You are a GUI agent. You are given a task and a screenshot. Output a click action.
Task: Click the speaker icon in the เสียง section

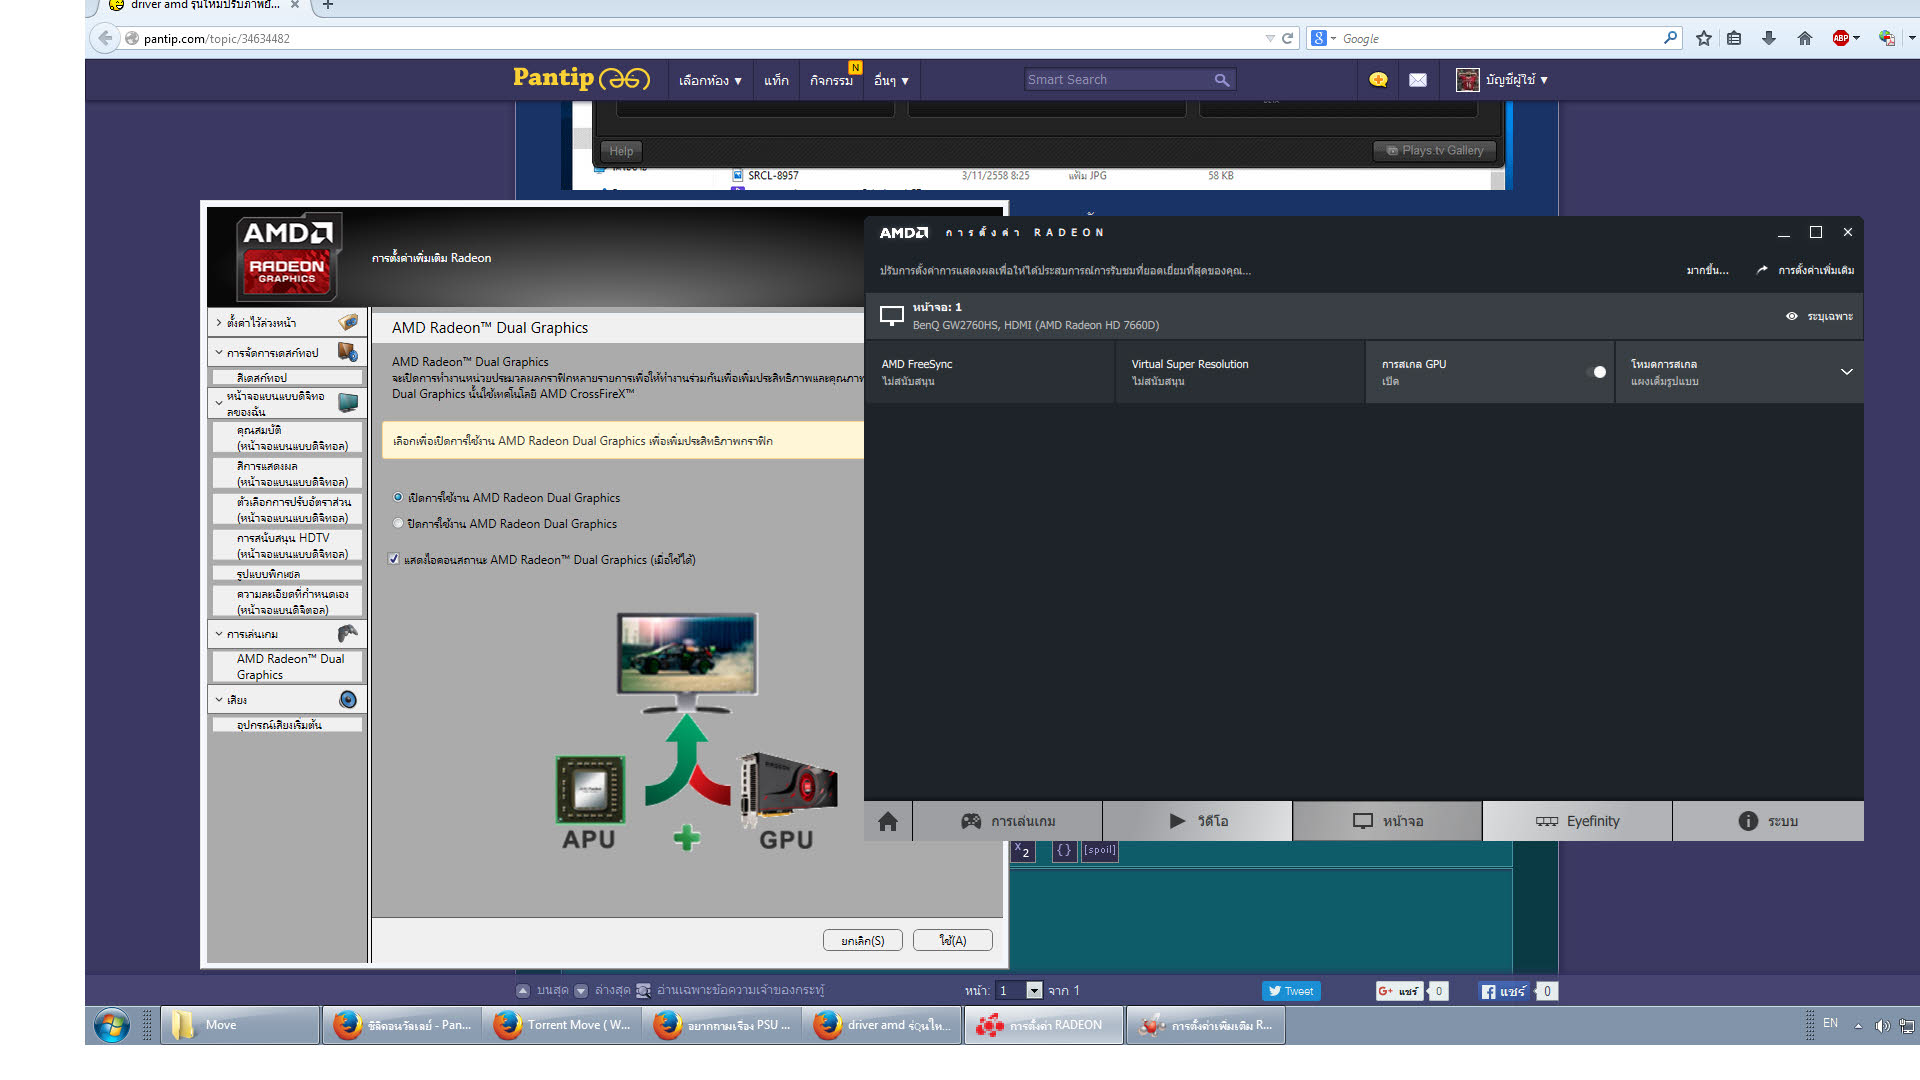click(x=348, y=699)
